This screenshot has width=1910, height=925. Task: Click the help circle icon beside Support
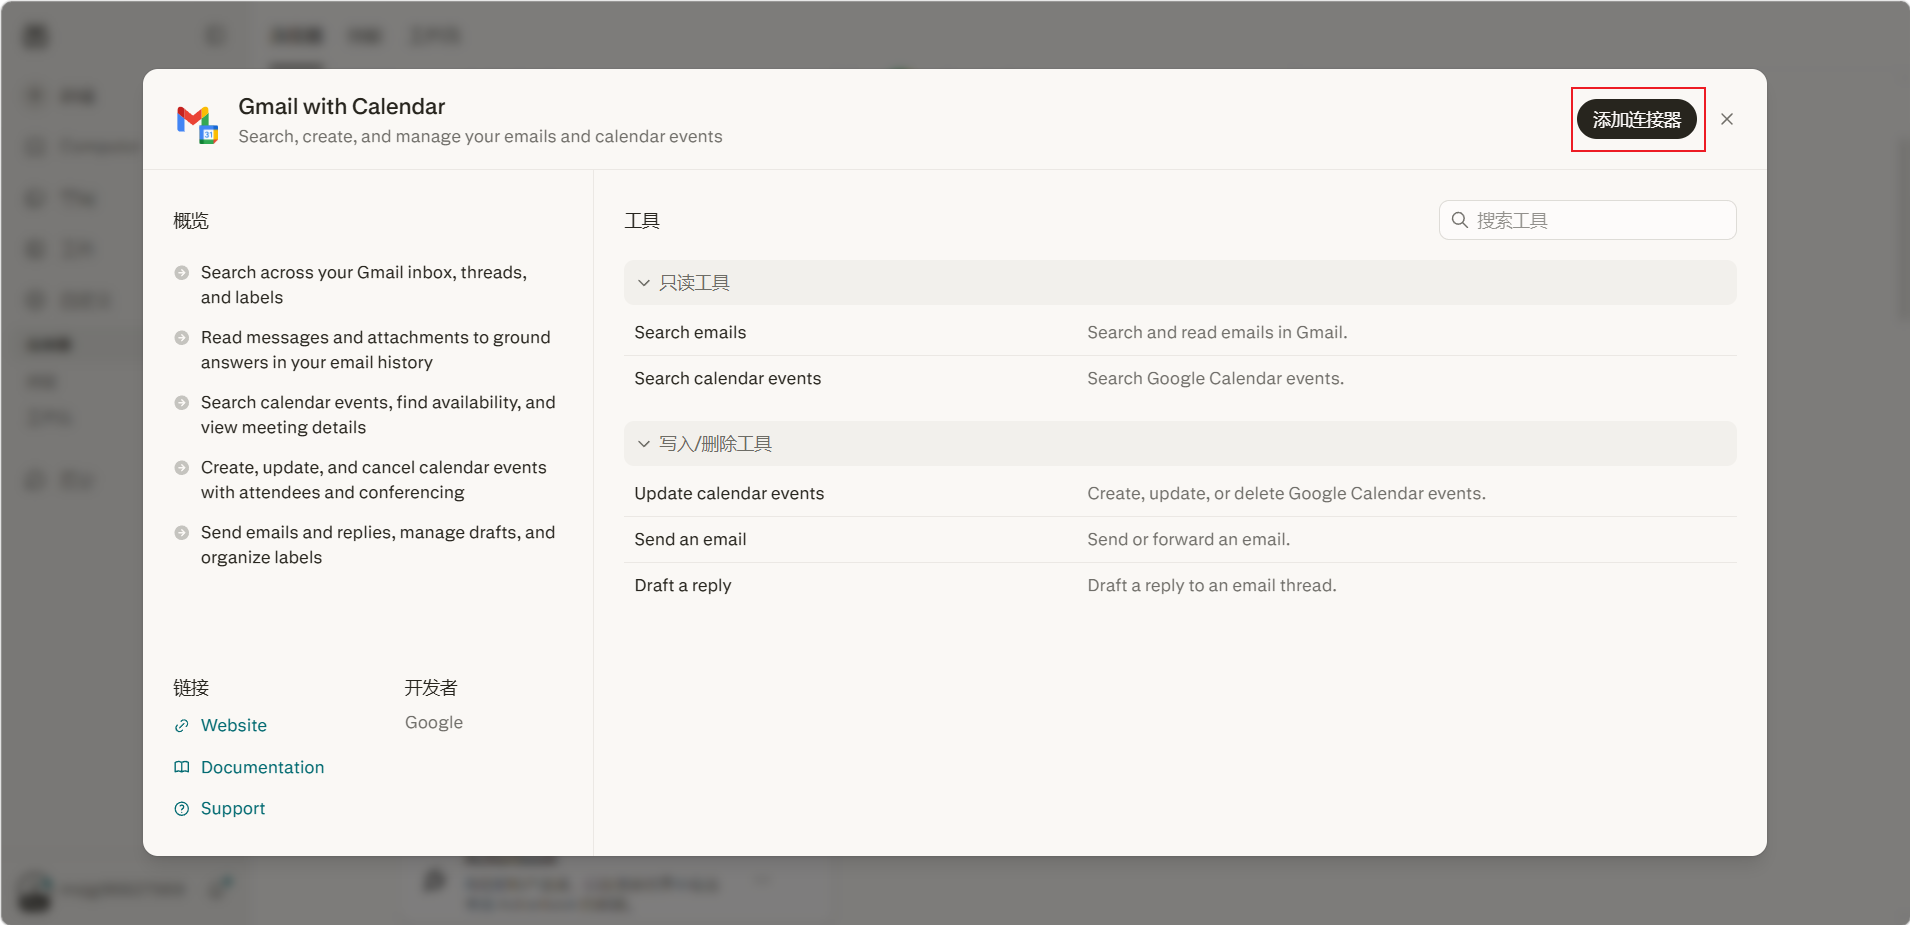[x=182, y=809]
